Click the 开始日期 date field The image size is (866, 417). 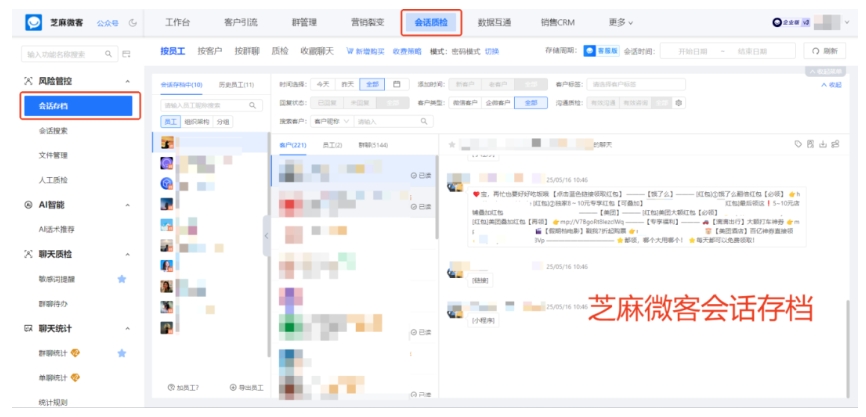[693, 51]
